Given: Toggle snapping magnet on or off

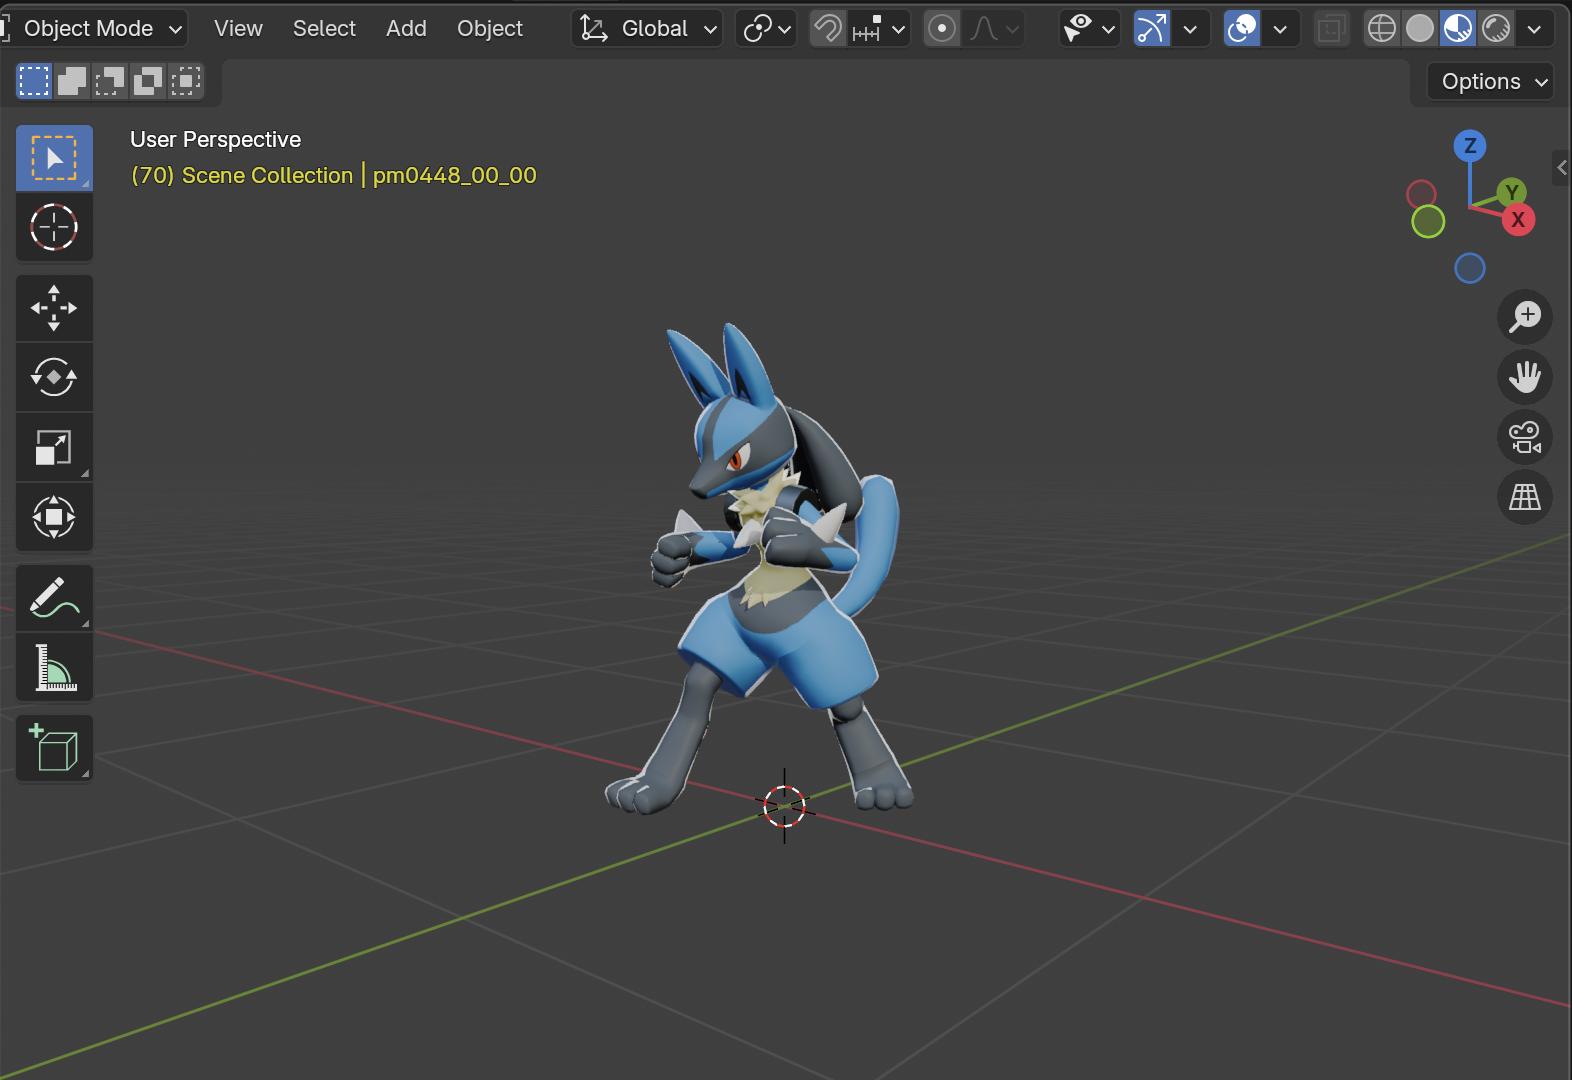Looking at the screenshot, I should coord(828,29).
